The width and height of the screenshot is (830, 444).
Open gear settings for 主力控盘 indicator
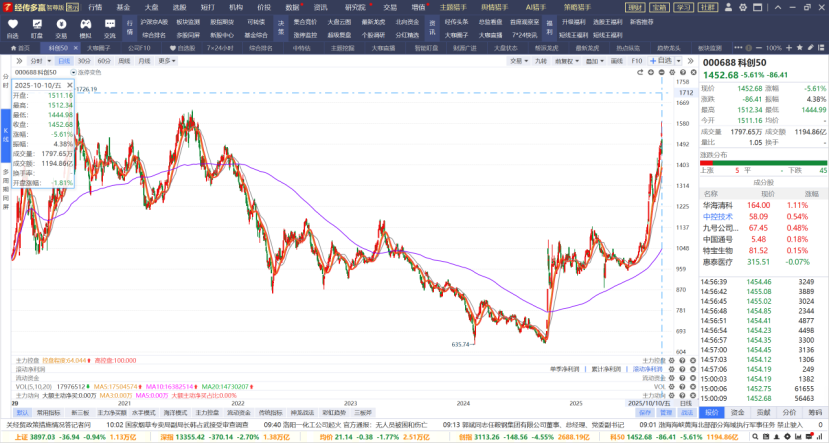click(672, 360)
